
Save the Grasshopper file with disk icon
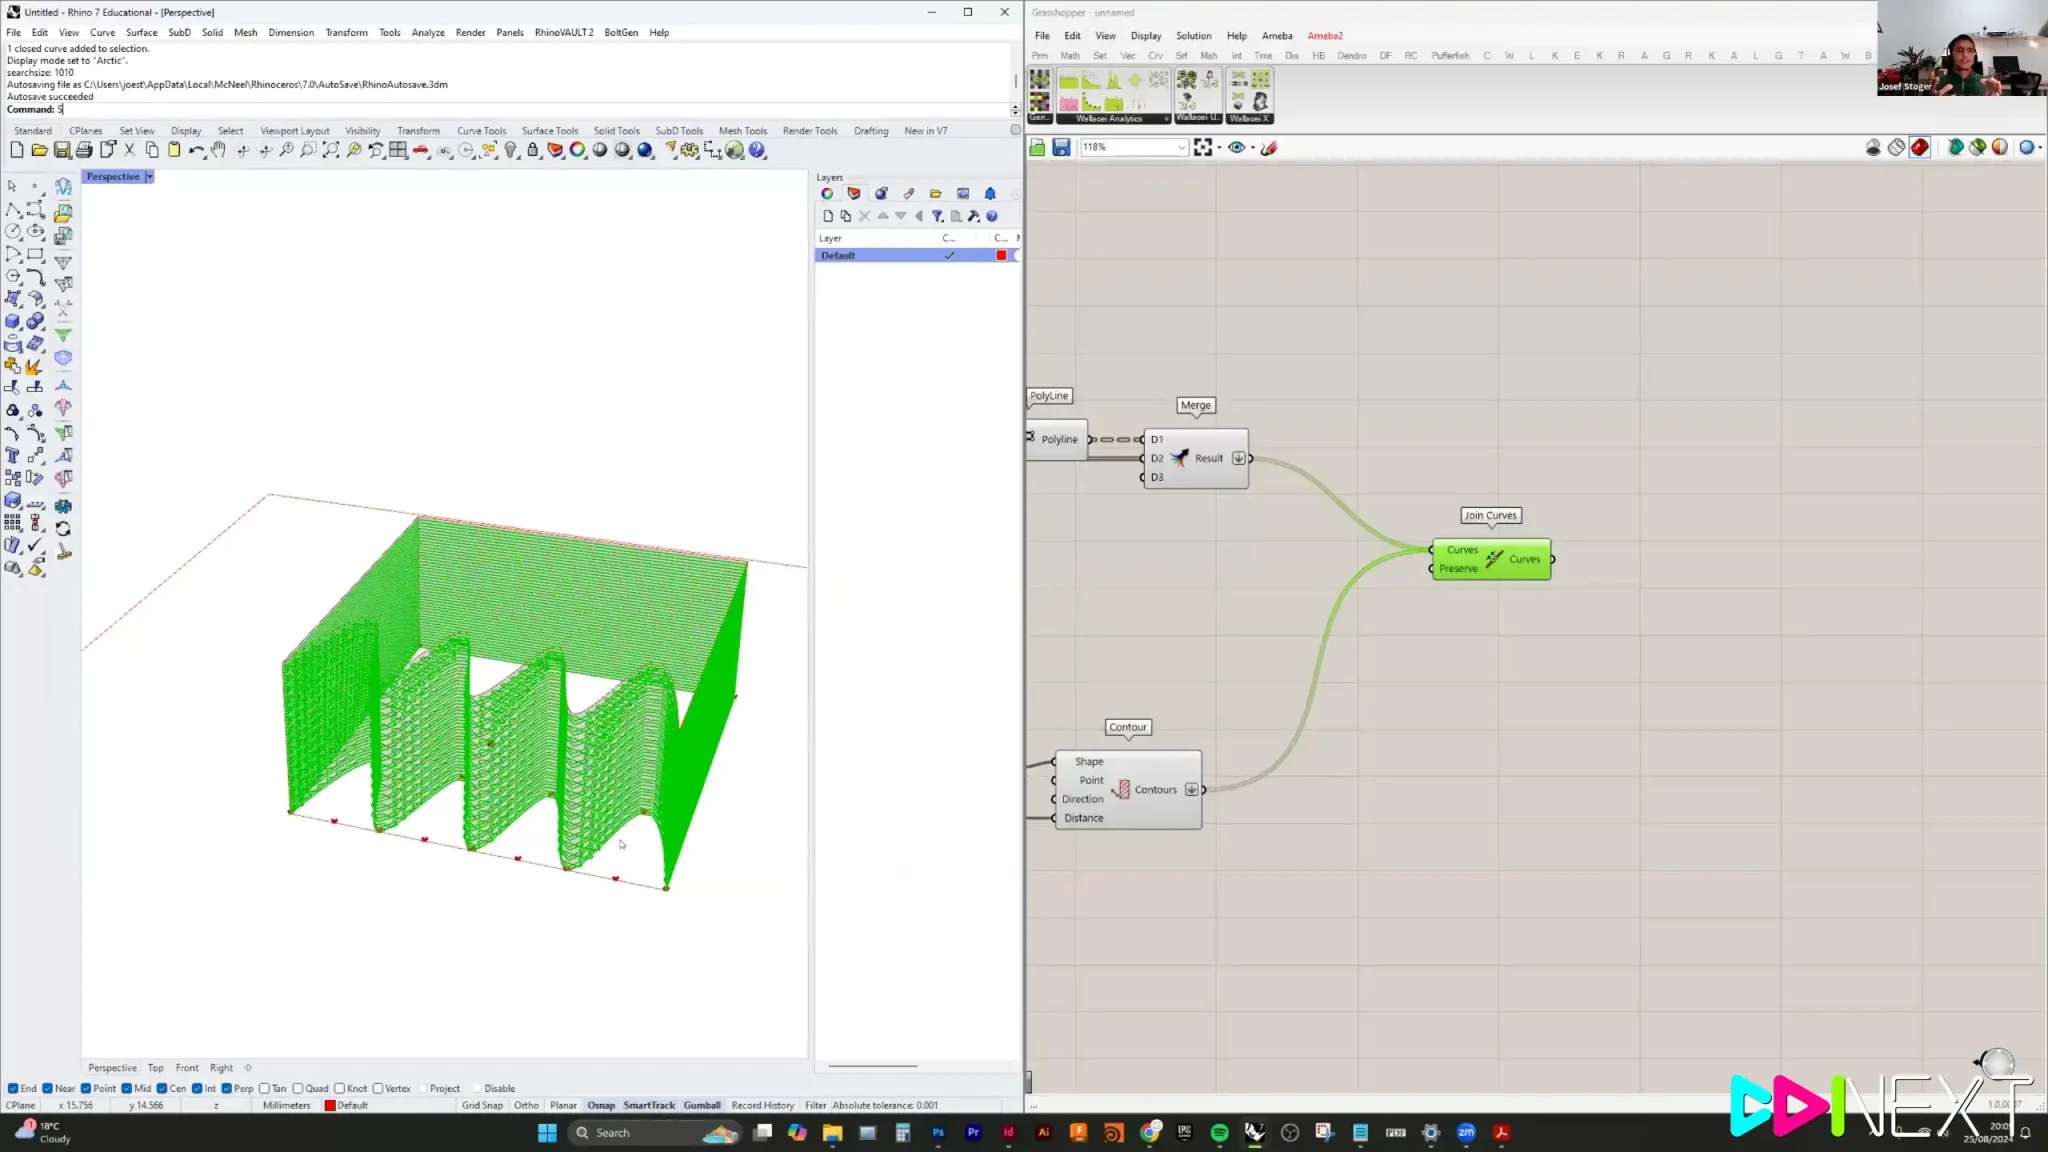tap(1061, 147)
